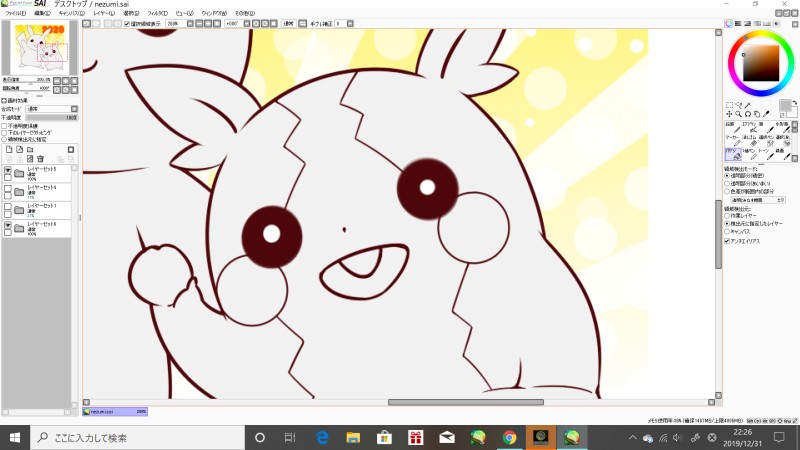
Task: Open the rotation angle dropdown in toolbar
Action: [x=247, y=23]
